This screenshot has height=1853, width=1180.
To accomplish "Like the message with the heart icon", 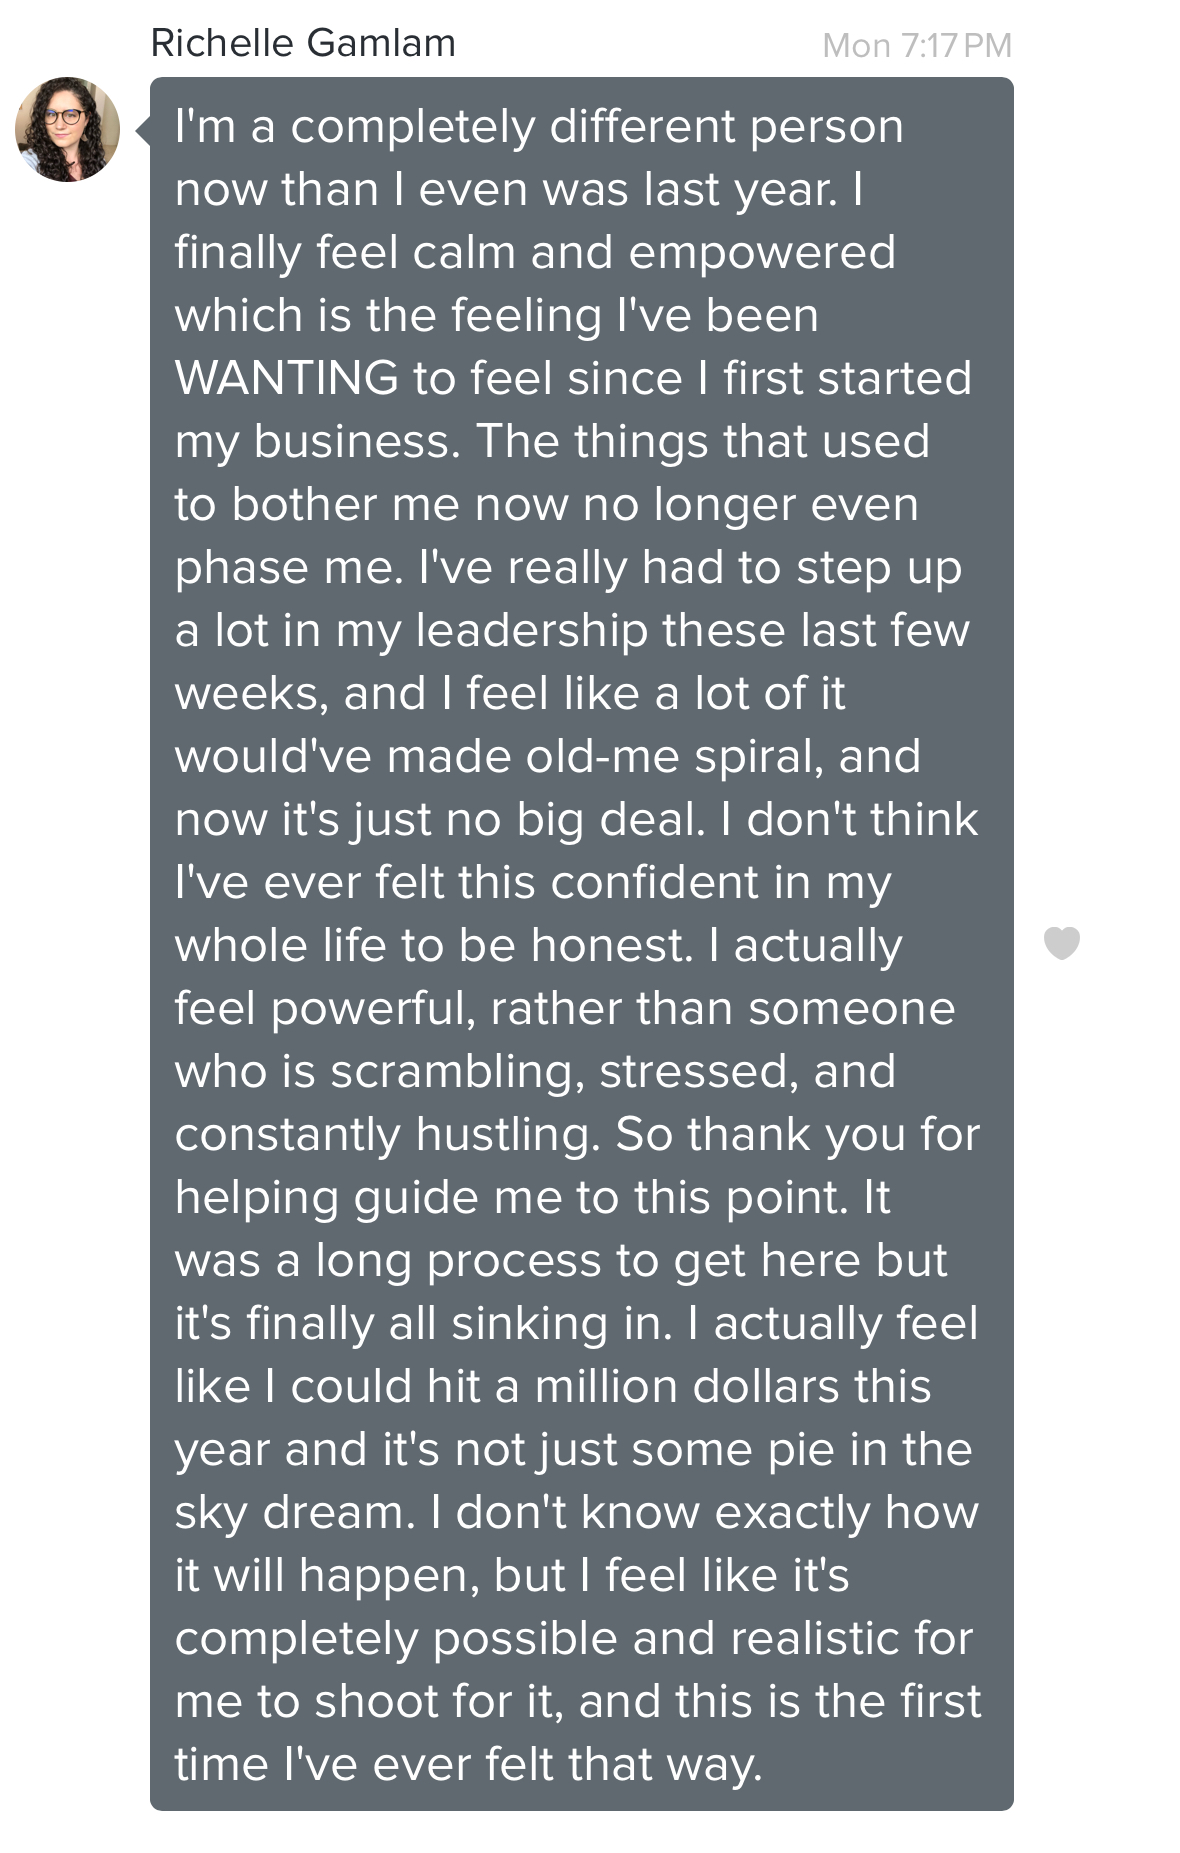I will [x=1061, y=943].
